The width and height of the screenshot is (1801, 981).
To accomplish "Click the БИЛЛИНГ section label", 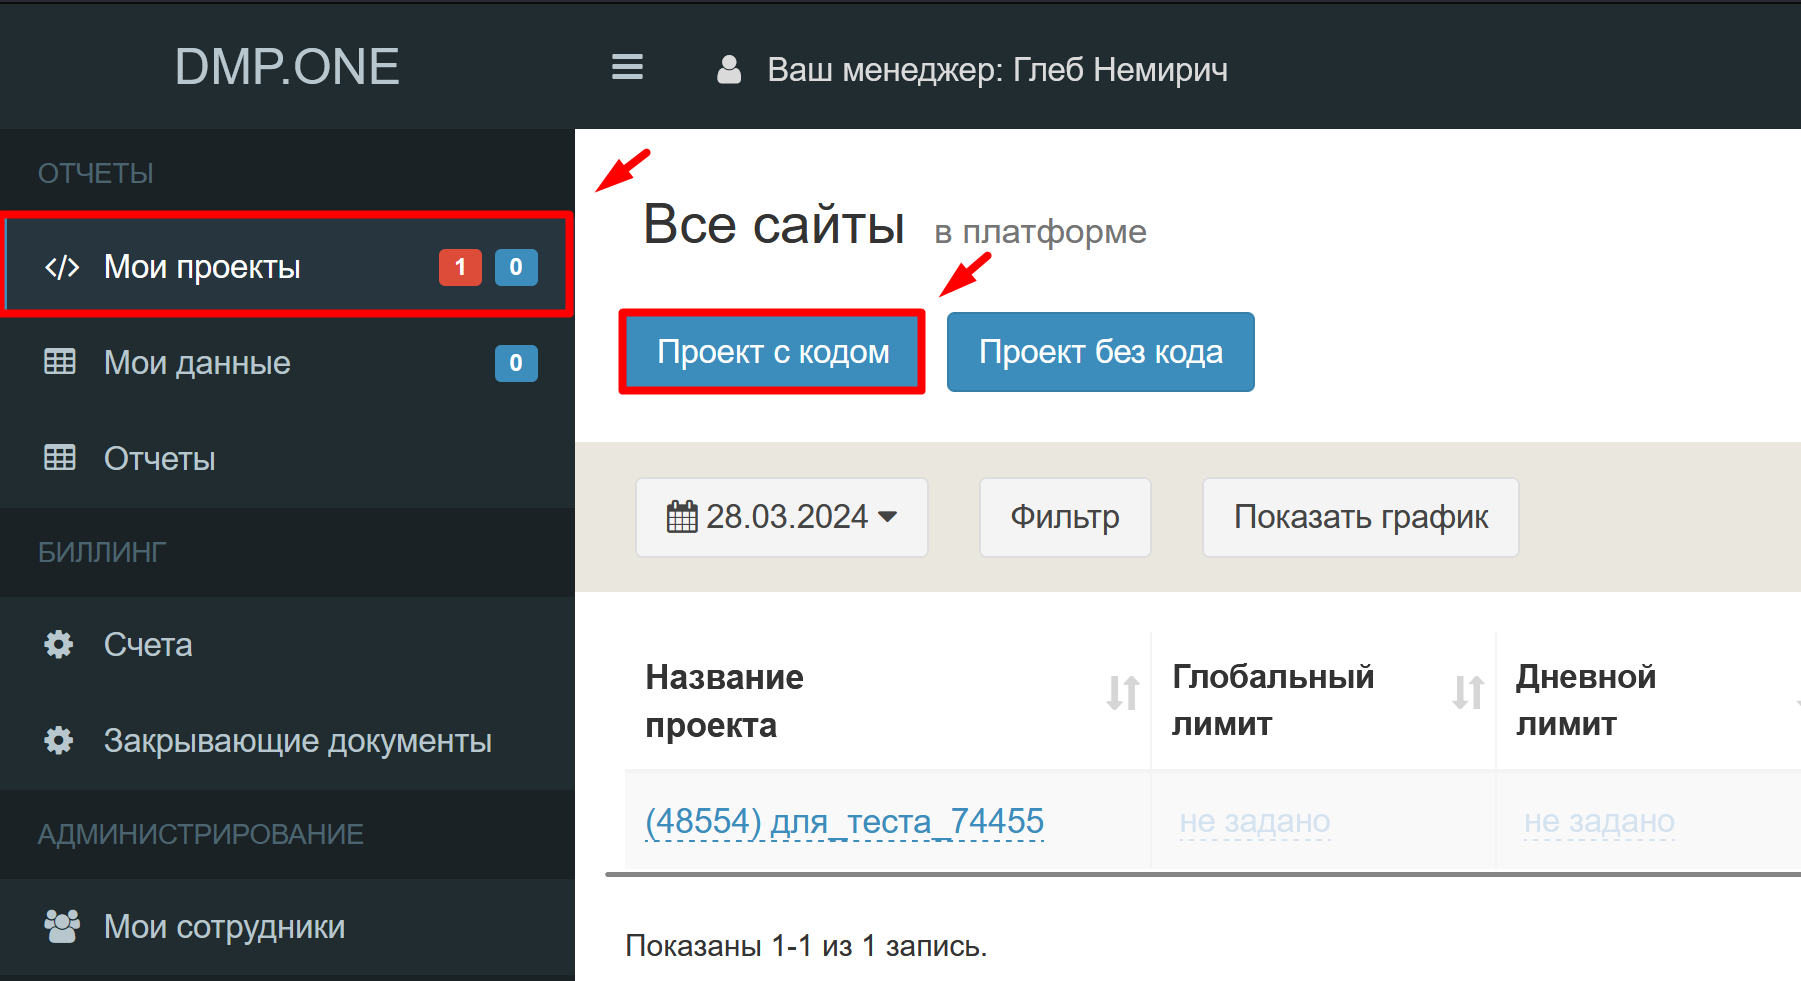I will tap(102, 552).
